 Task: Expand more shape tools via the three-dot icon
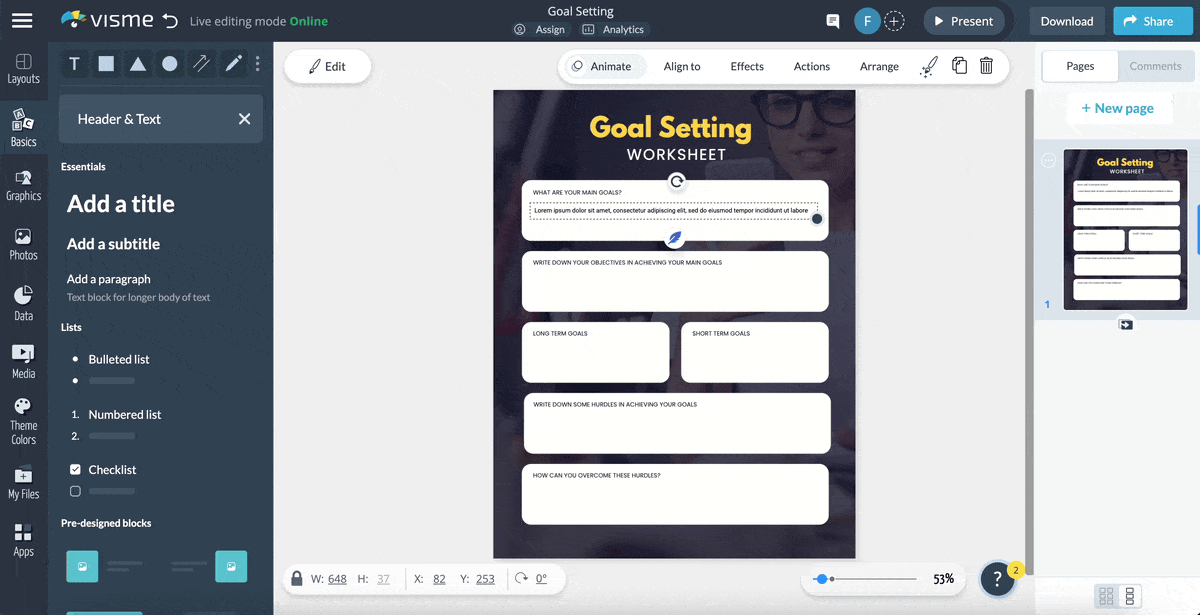[258, 63]
